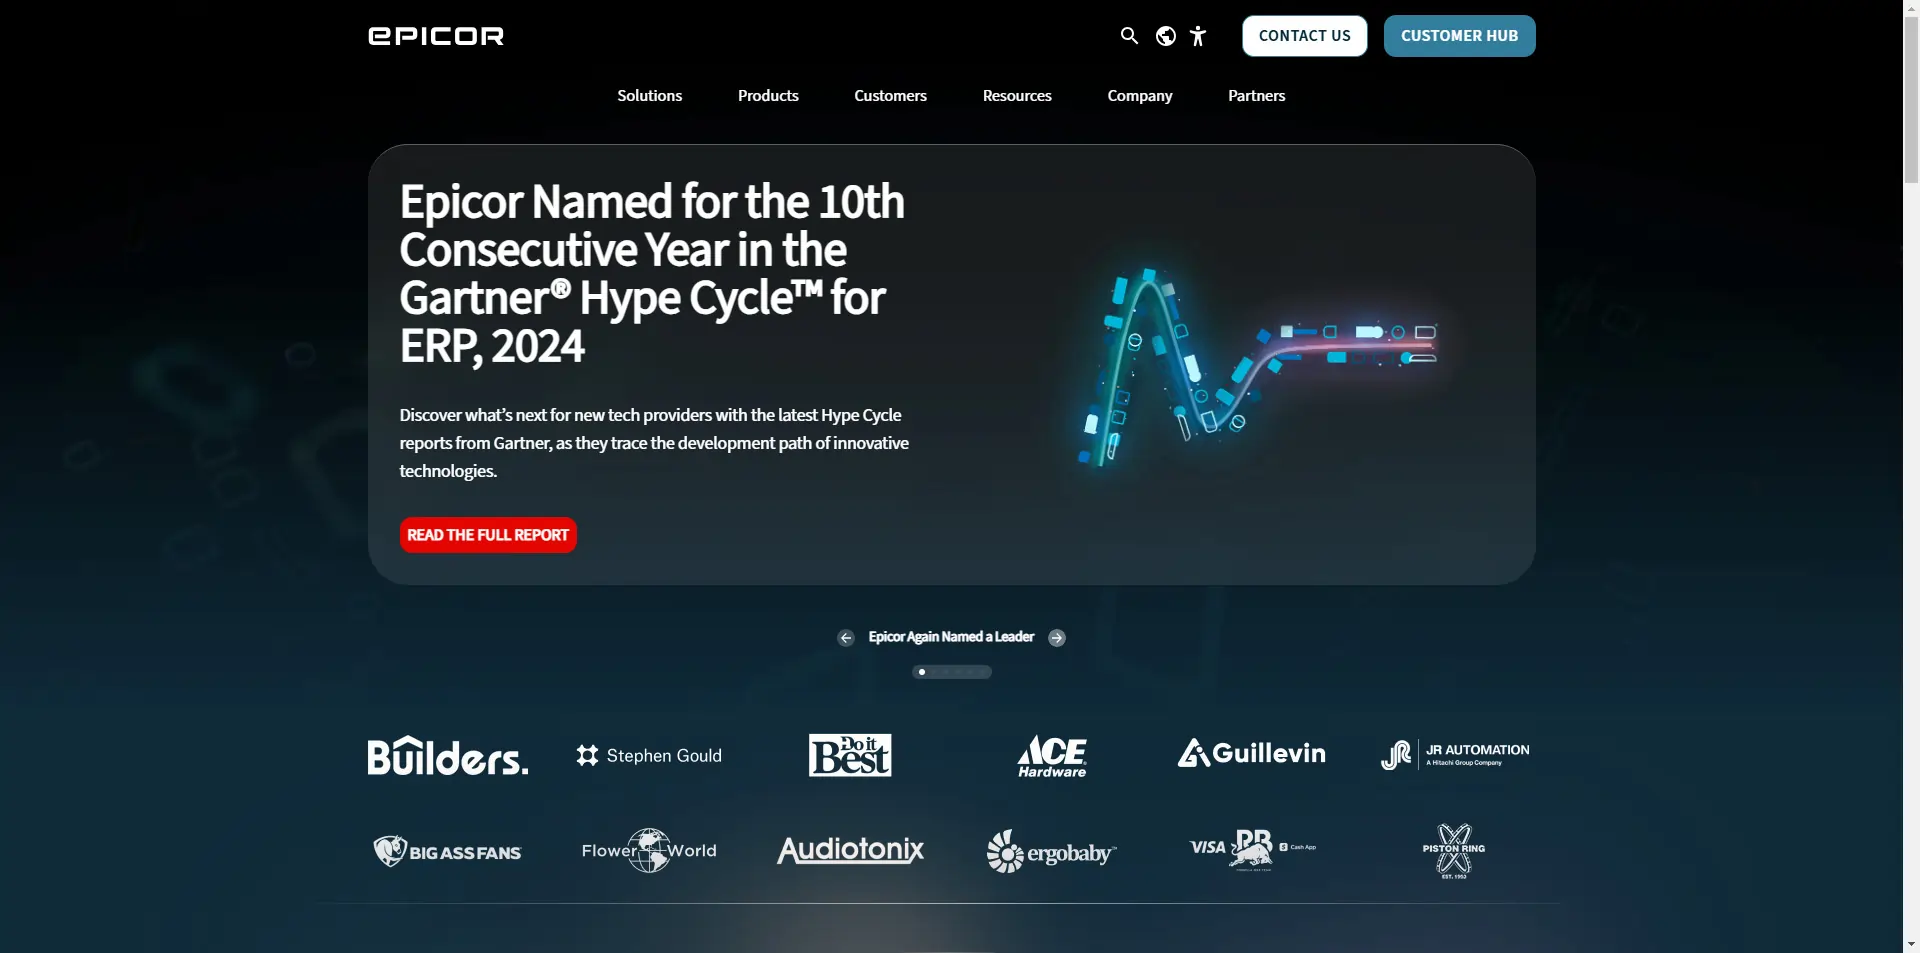
Task: Open the Solutions menu
Action: [649, 96]
